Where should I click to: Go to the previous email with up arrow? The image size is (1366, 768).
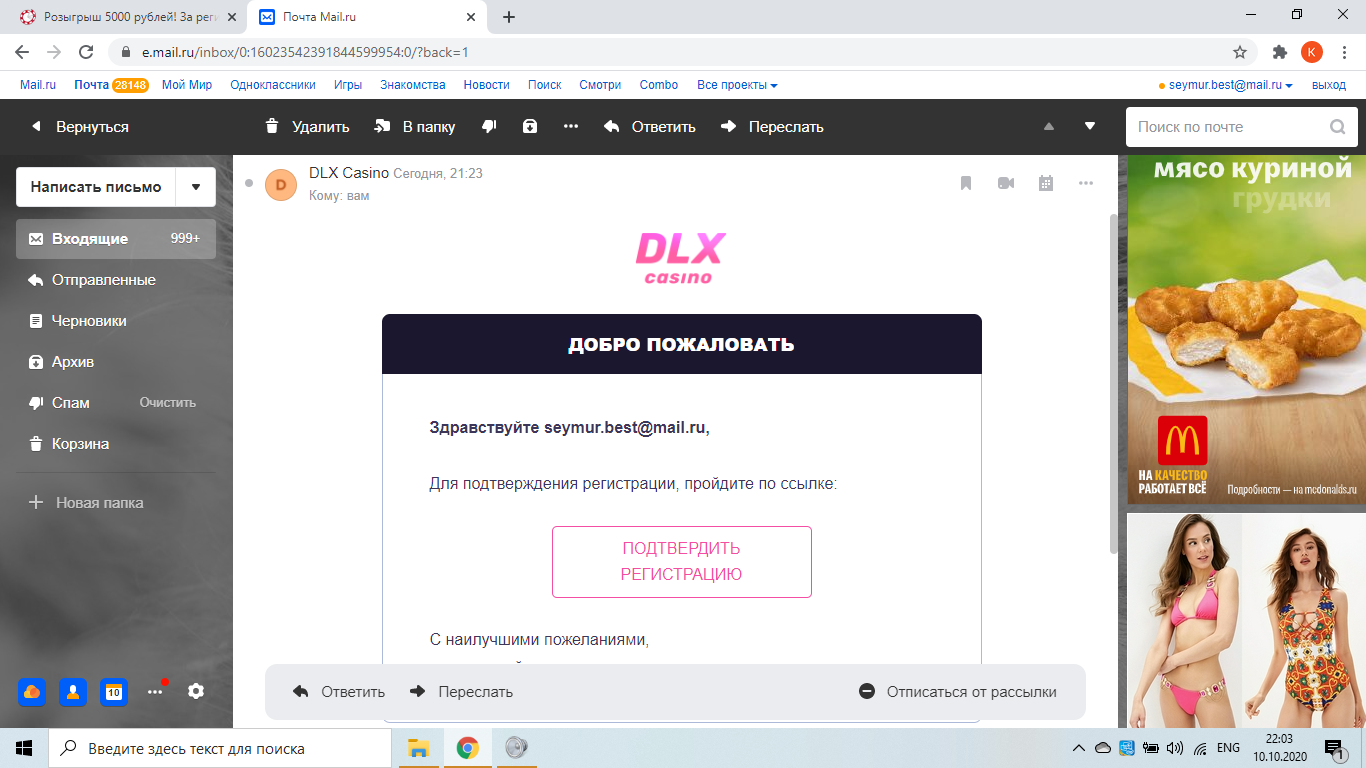coord(1049,127)
